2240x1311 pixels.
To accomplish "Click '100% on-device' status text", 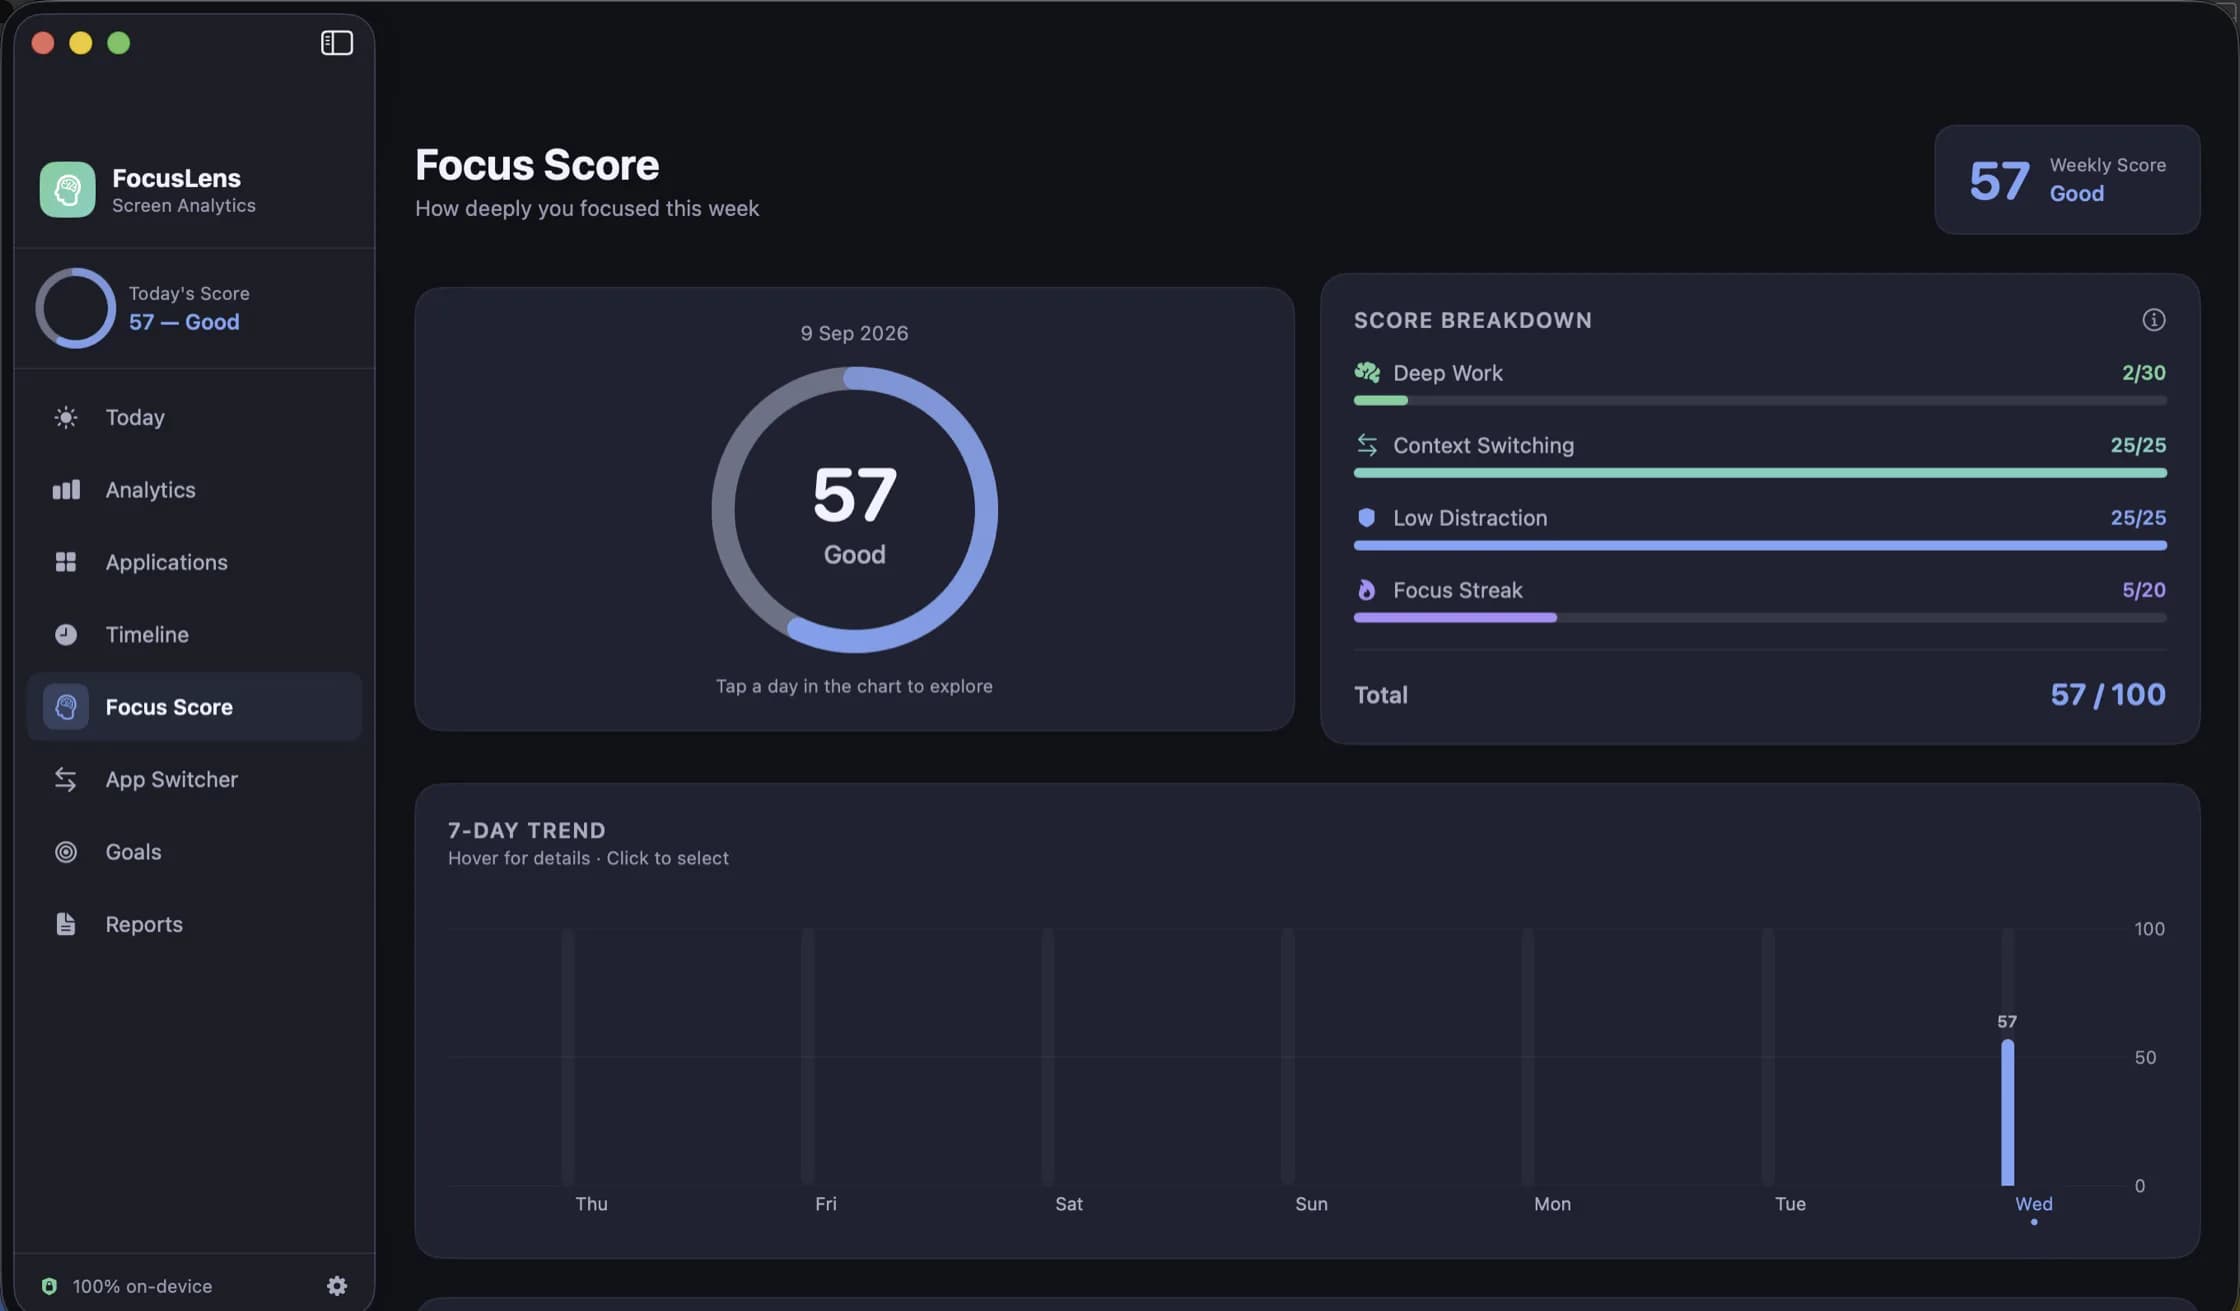I will tap(142, 1286).
